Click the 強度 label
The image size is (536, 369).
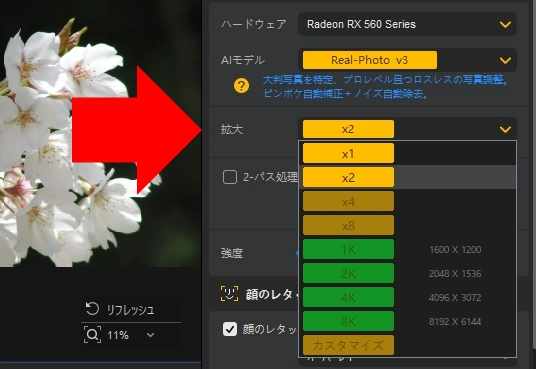pyautogui.click(x=232, y=253)
